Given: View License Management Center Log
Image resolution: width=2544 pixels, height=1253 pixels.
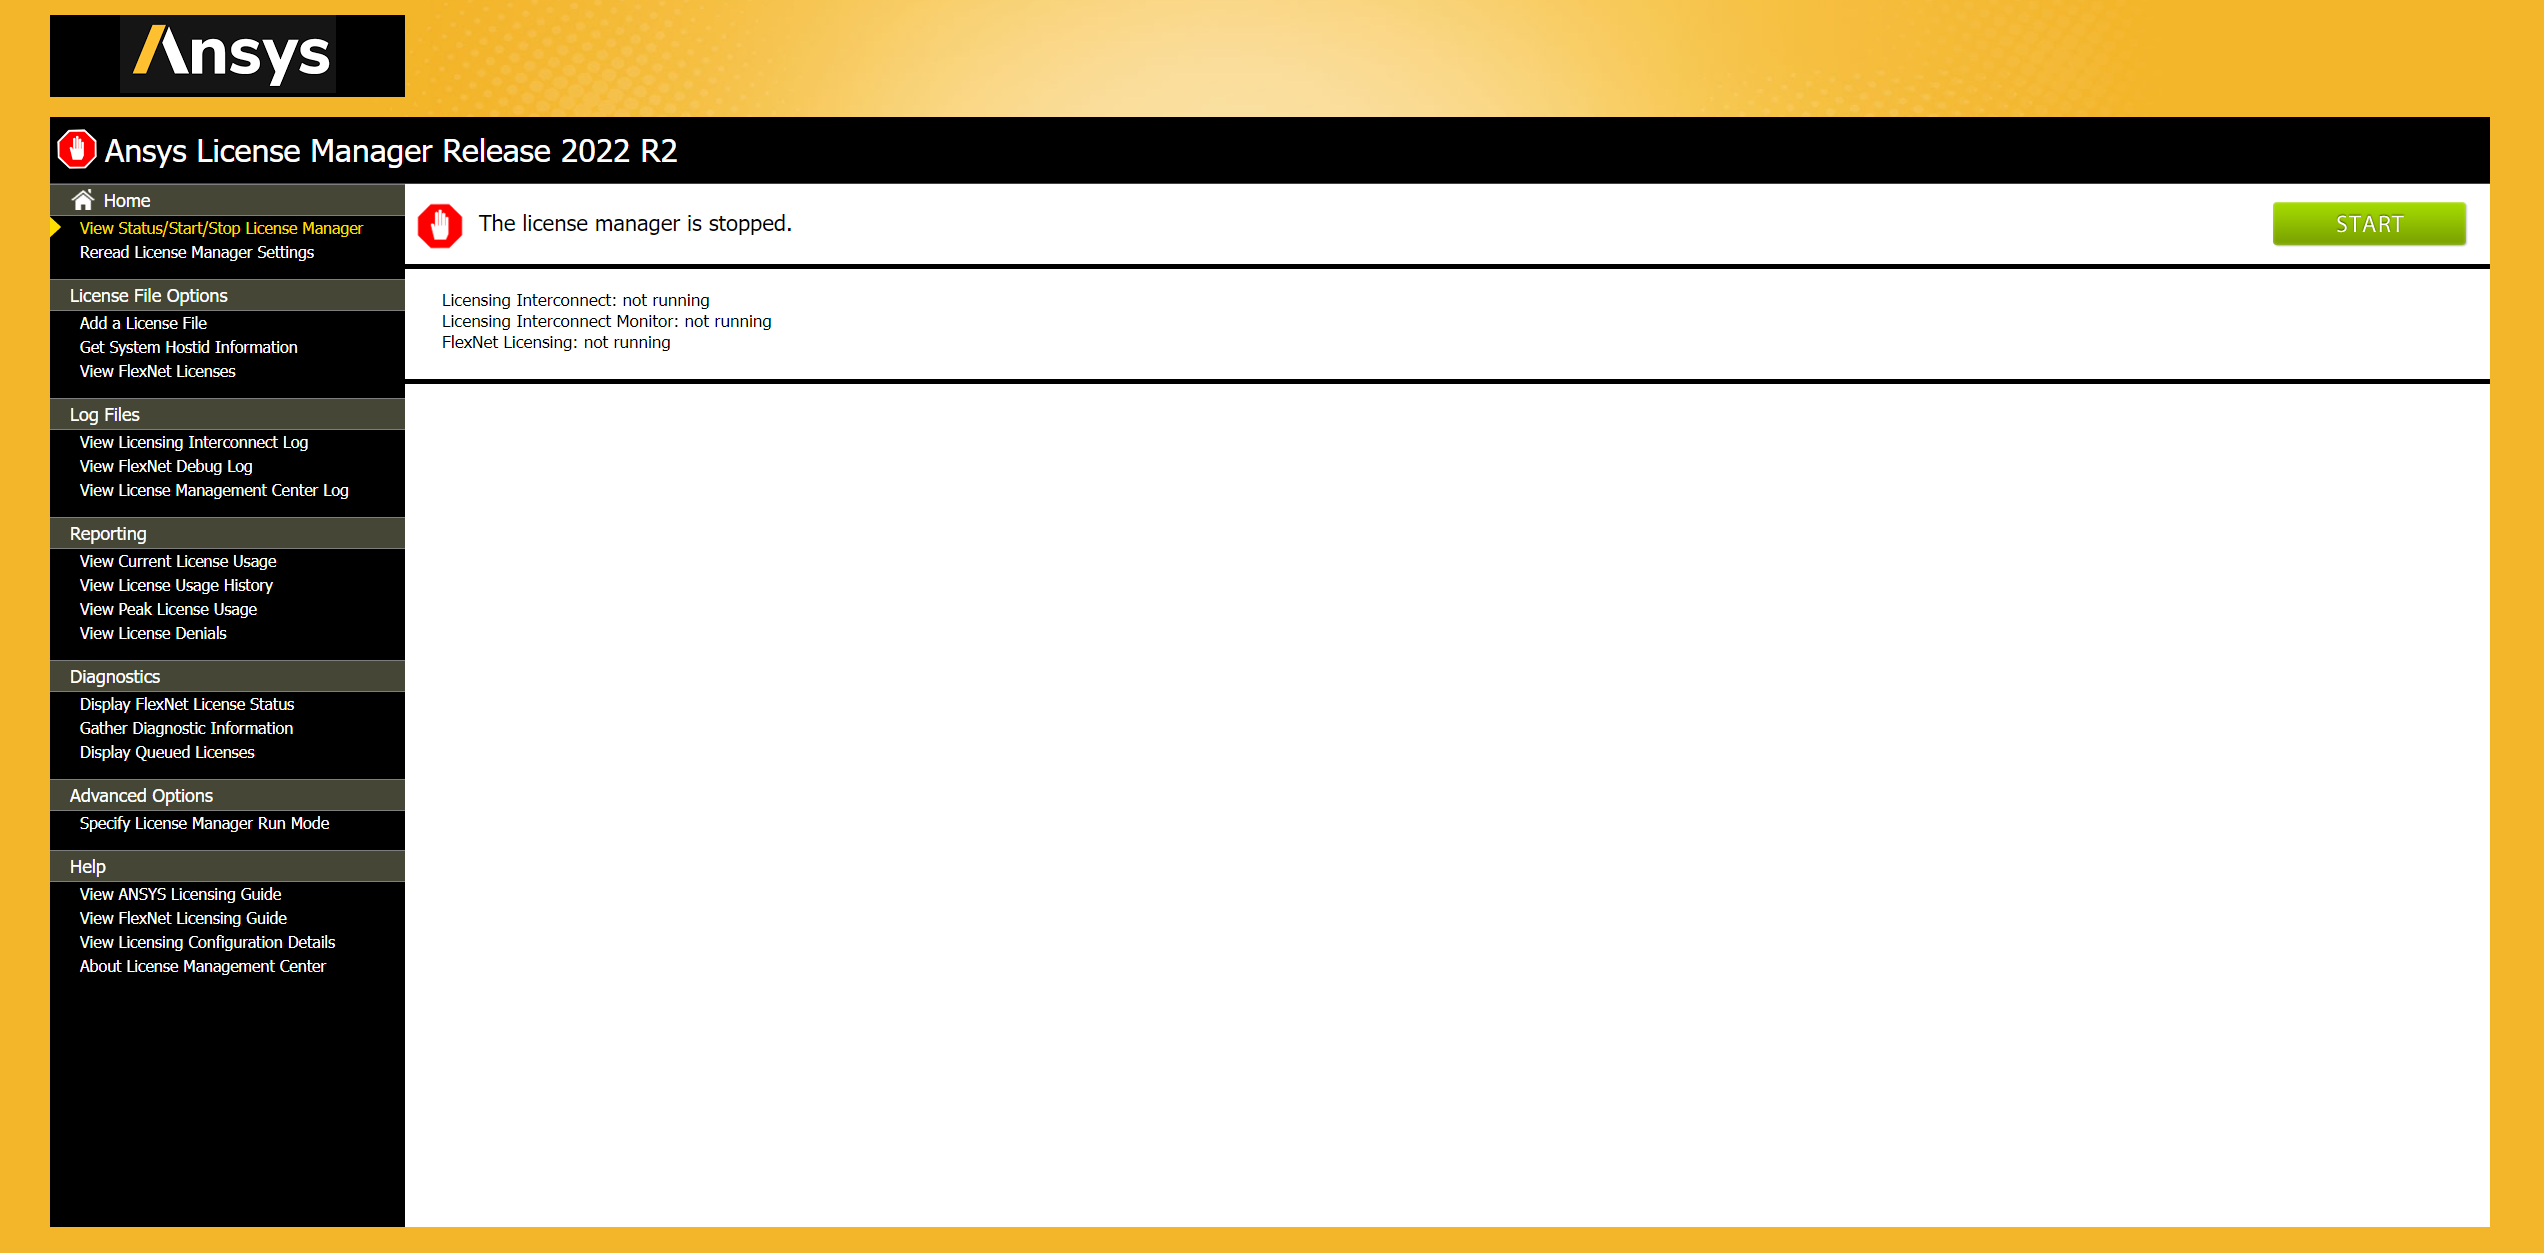Looking at the screenshot, I should [x=214, y=490].
